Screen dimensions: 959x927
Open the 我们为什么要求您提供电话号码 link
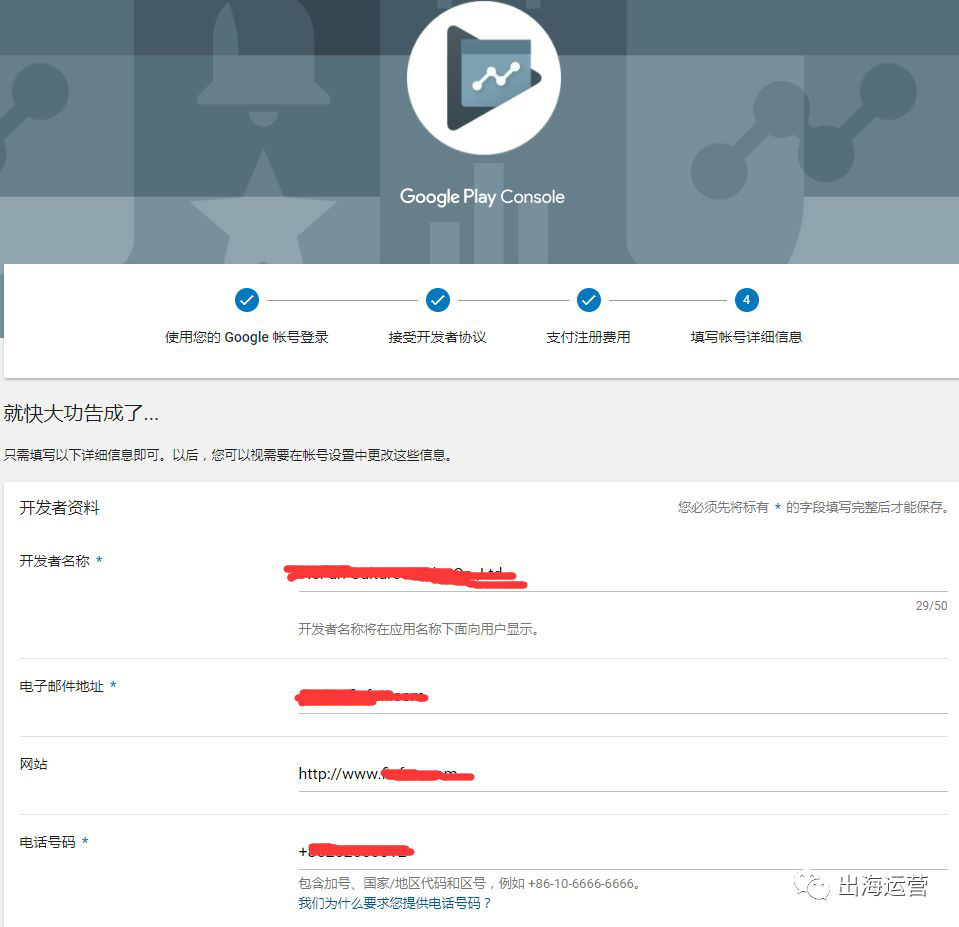click(x=395, y=903)
